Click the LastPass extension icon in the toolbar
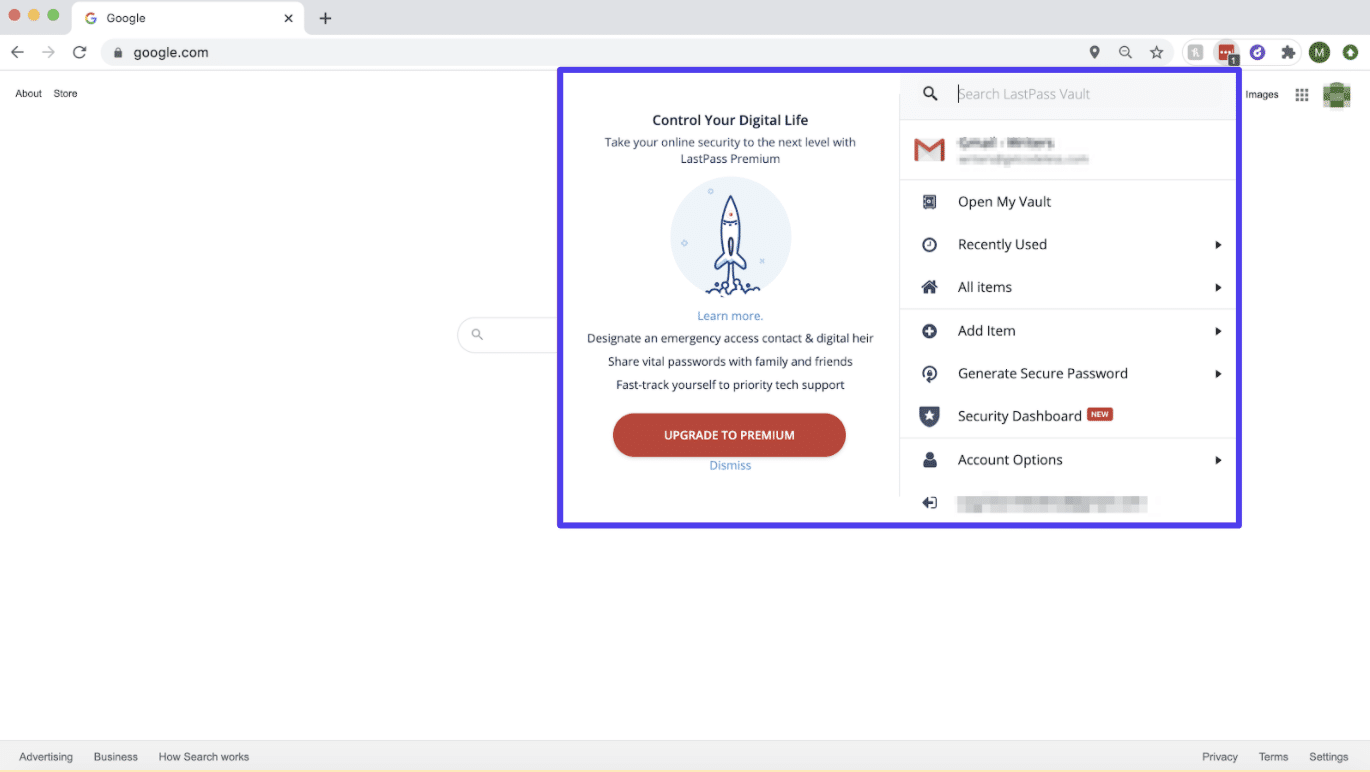Viewport: 1370px width, 772px height. (x=1226, y=51)
